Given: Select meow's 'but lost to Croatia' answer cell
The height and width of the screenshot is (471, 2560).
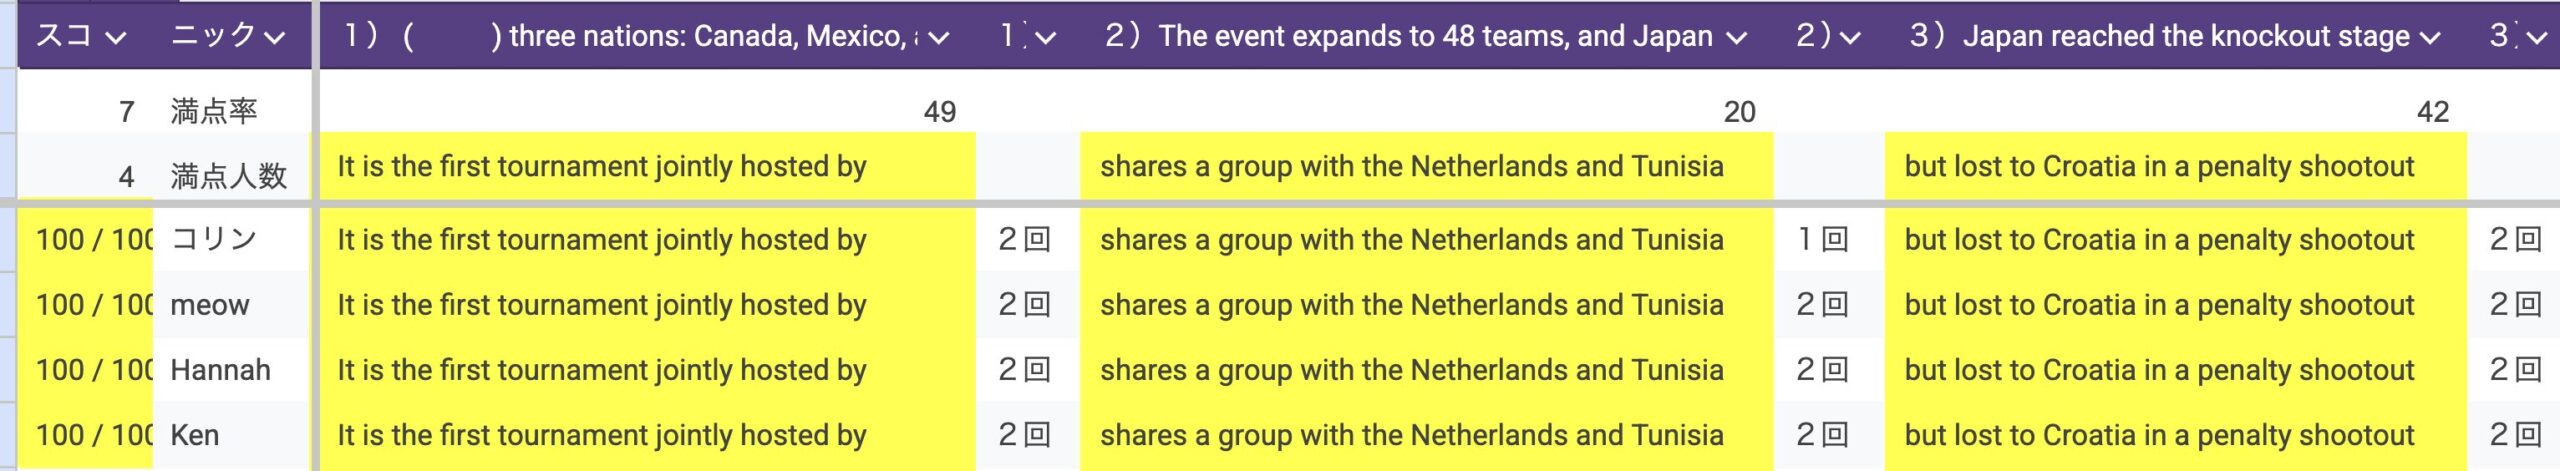Looking at the screenshot, I should tap(2159, 305).
